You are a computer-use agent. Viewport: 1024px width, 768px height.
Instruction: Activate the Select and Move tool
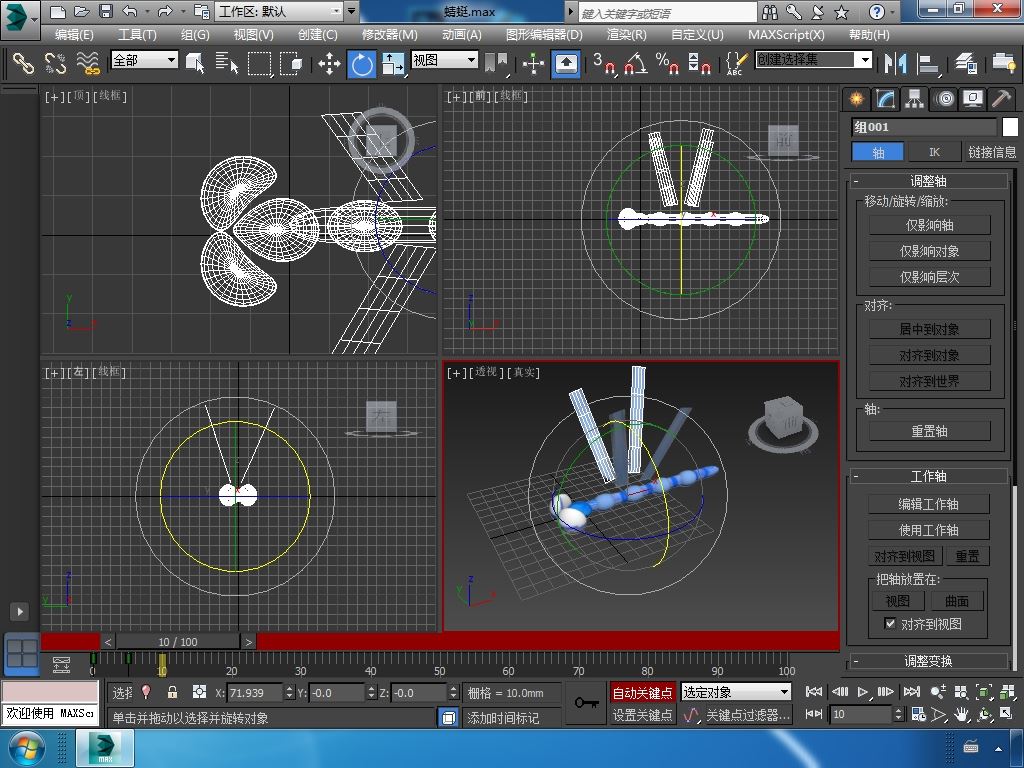click(x=329, y=65)
